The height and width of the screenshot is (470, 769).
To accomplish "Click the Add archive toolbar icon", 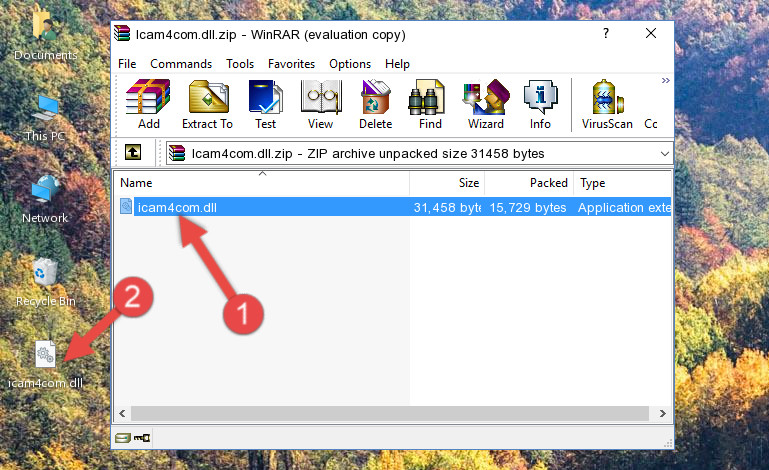I will 148,104.
